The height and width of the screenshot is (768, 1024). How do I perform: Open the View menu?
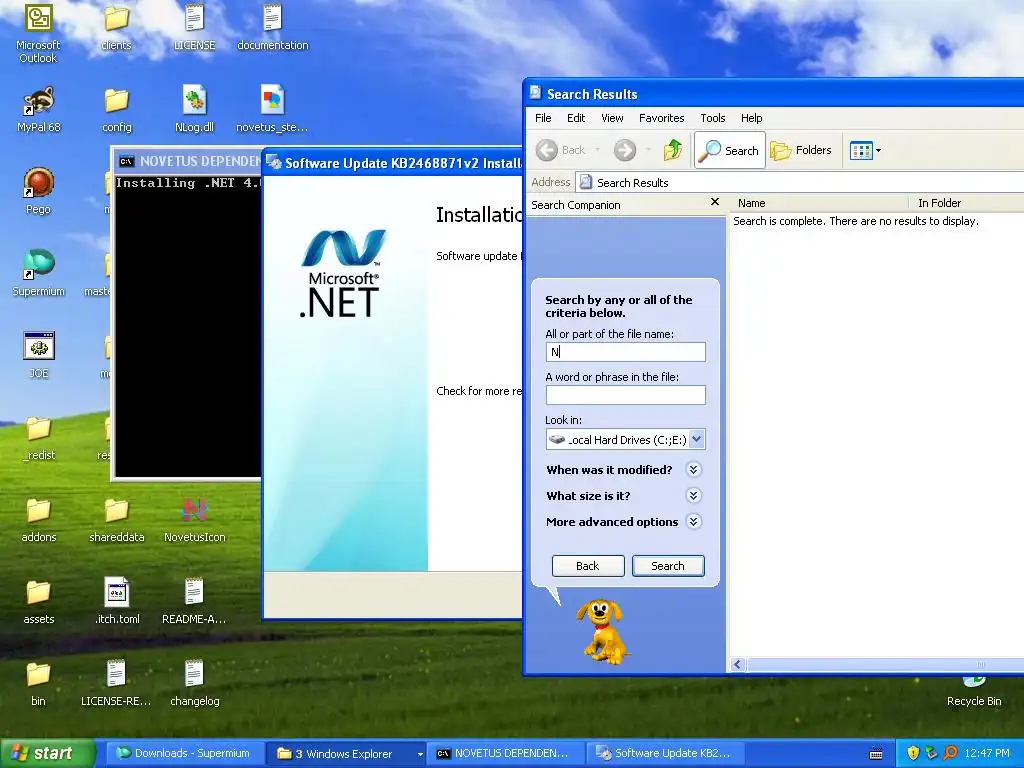pyautogui.click(x=612, y=118)
